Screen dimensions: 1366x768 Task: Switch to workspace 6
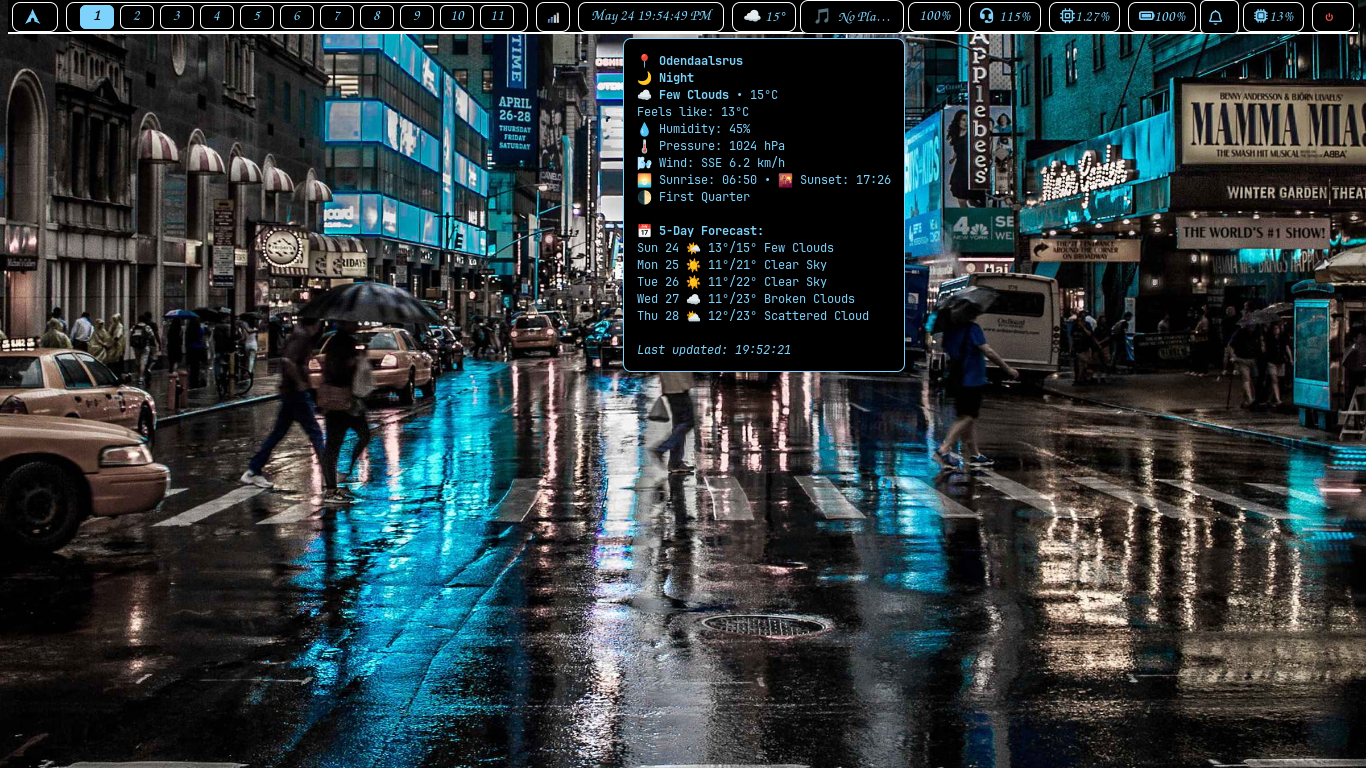297,16
